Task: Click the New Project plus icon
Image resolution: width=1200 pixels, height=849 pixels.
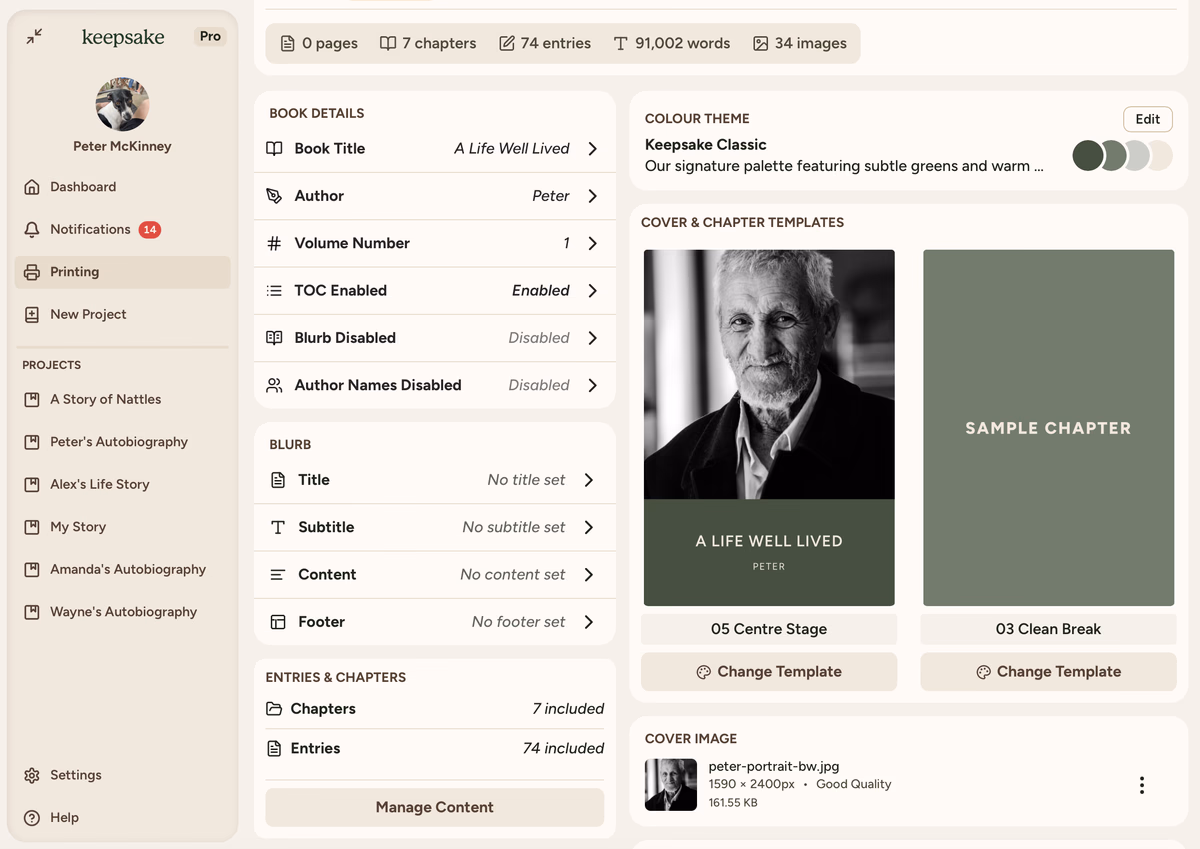Action: (32, 315)
